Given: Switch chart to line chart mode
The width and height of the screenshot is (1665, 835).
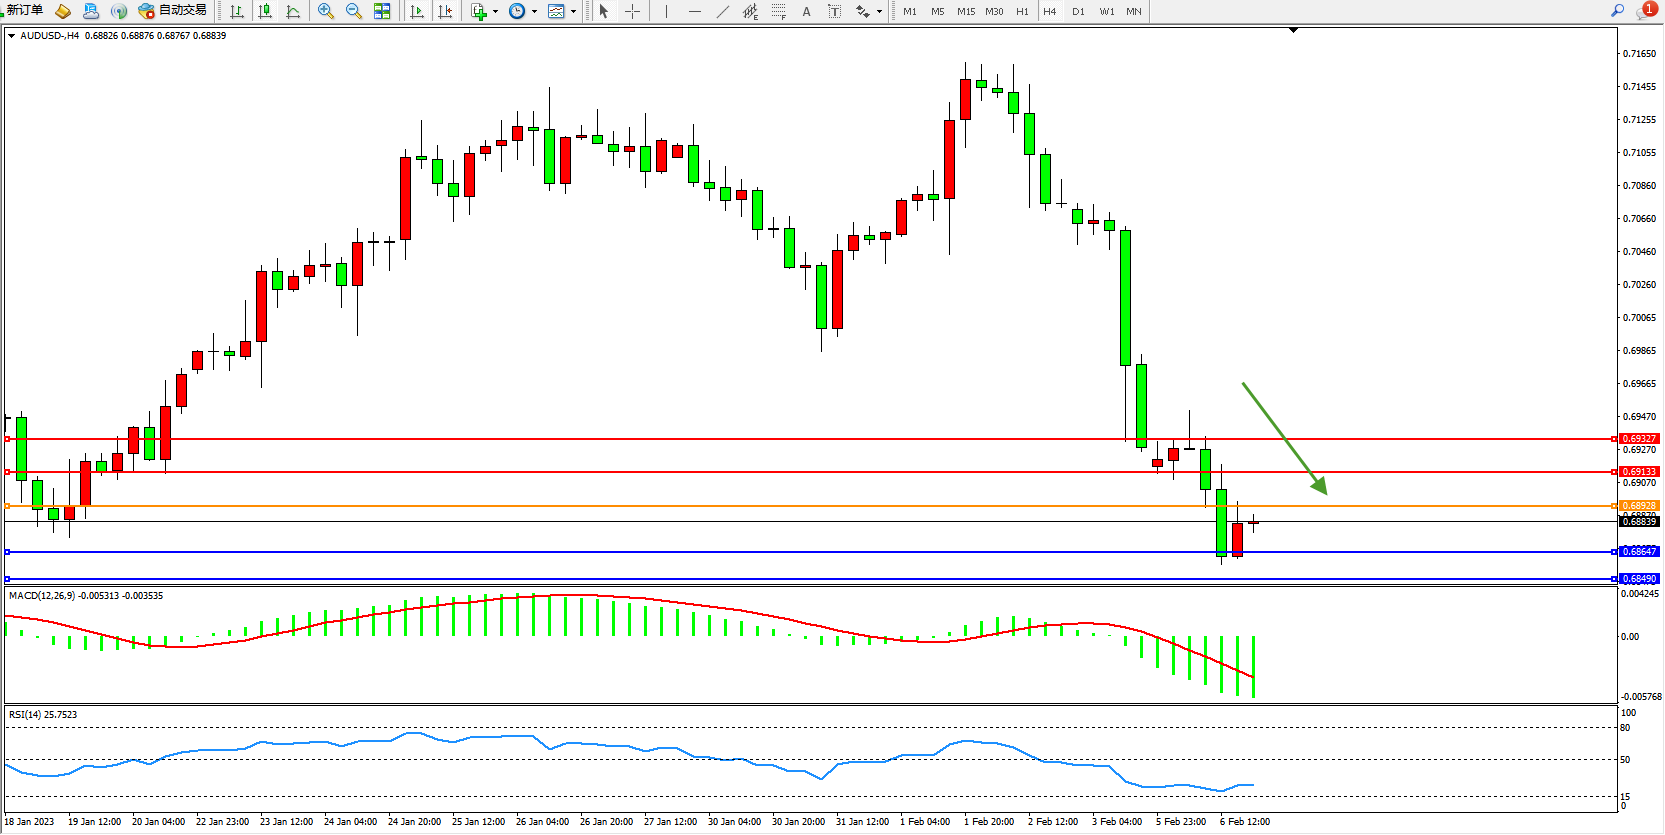Looking at the screenshot, I should coord(293,11).
